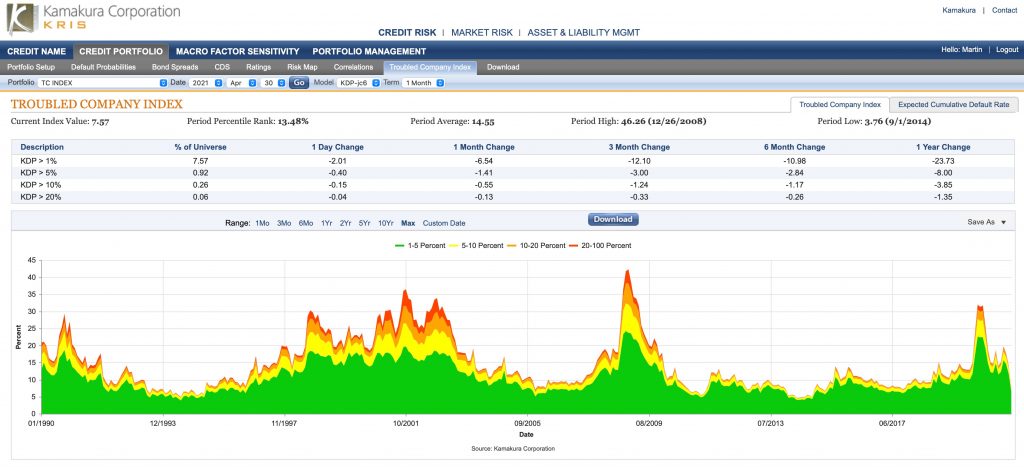The image size is (1024, 467).
Task: Open ASSET & LIABILITY MGMT section
Action: pyautogui.click(x=584, y=32)
